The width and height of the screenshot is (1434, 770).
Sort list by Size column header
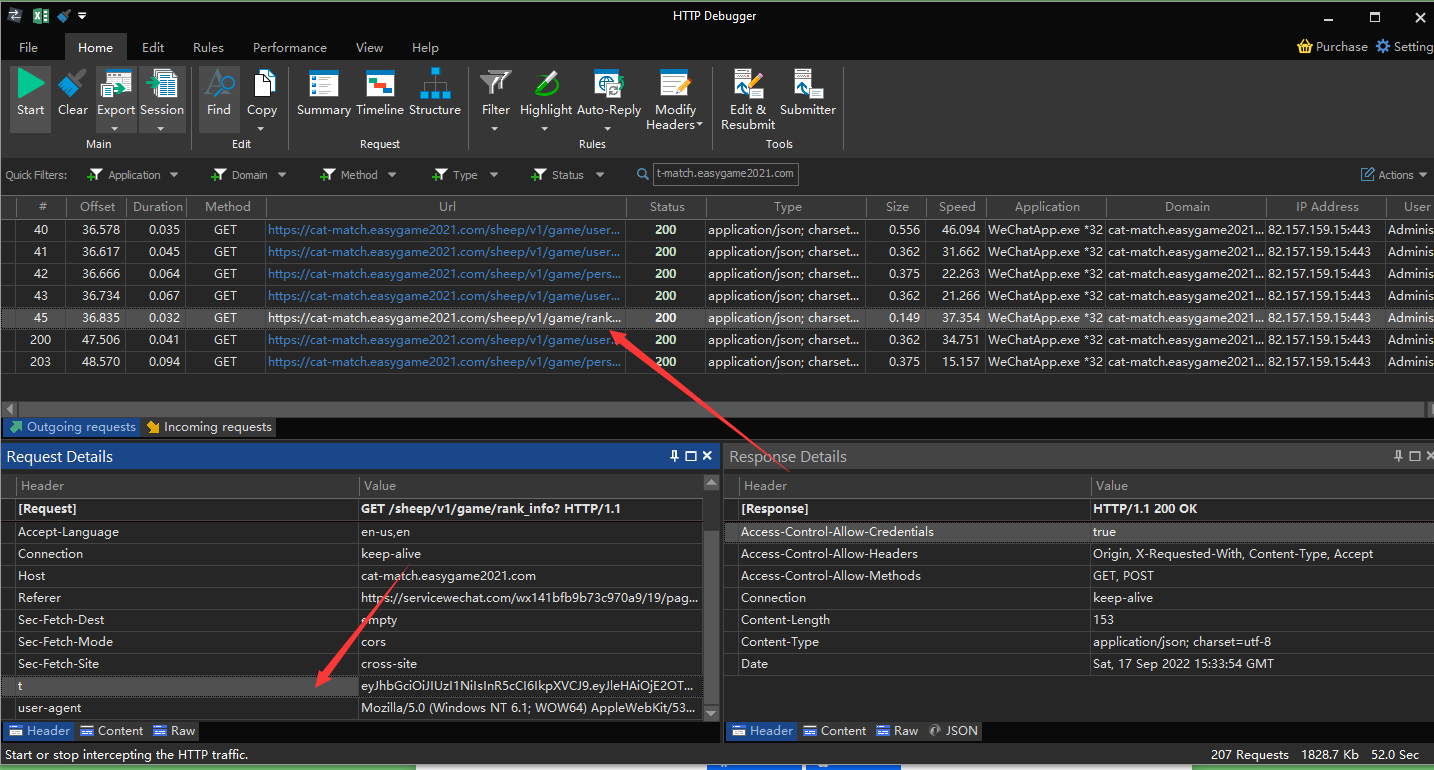coord(897,207)
